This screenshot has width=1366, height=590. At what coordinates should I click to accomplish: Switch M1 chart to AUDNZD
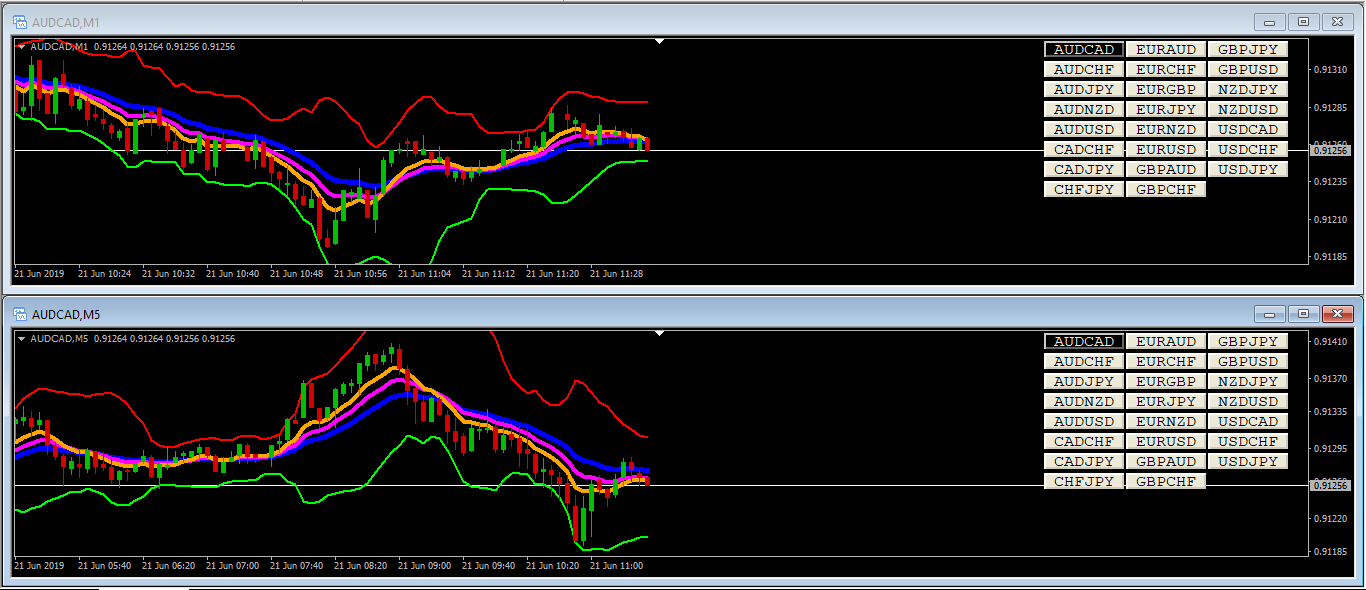coord(1084,109)
